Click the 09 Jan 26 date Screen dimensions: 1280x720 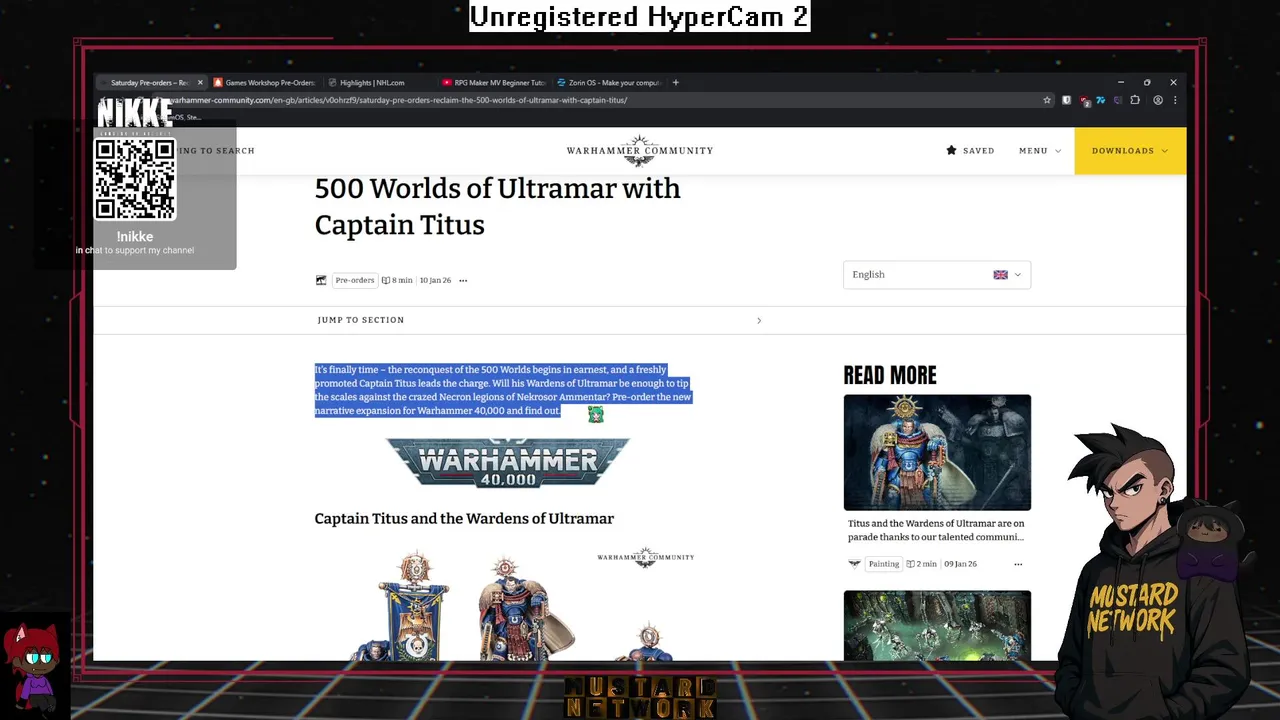[x=959, y=564]
